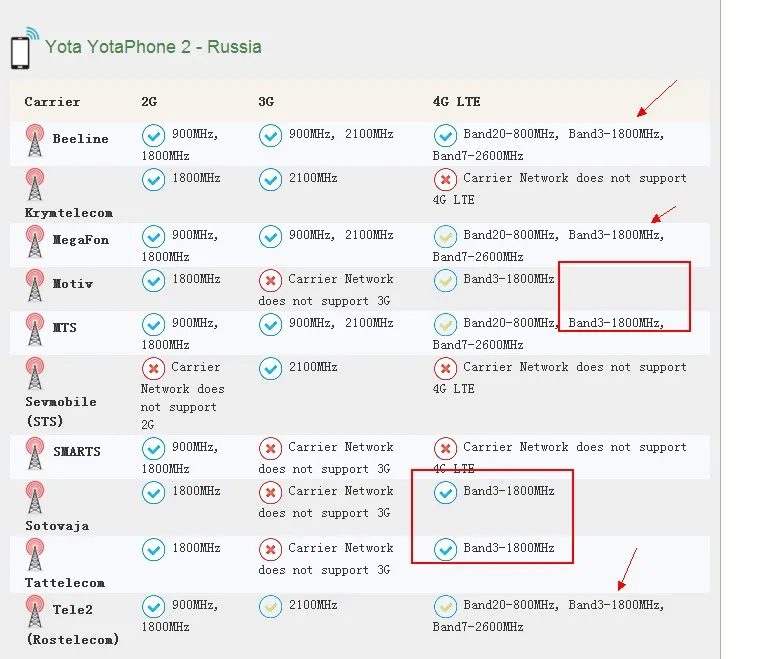Screen dimensions: 766x659
Task: Select the Tele2 (Rostelecom) carrier name
Action: pos(72,624)
